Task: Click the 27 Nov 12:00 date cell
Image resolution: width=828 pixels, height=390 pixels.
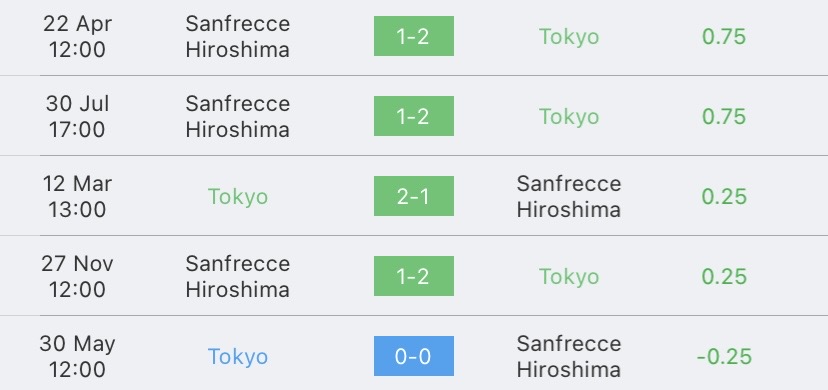Action: pos(77,276)
